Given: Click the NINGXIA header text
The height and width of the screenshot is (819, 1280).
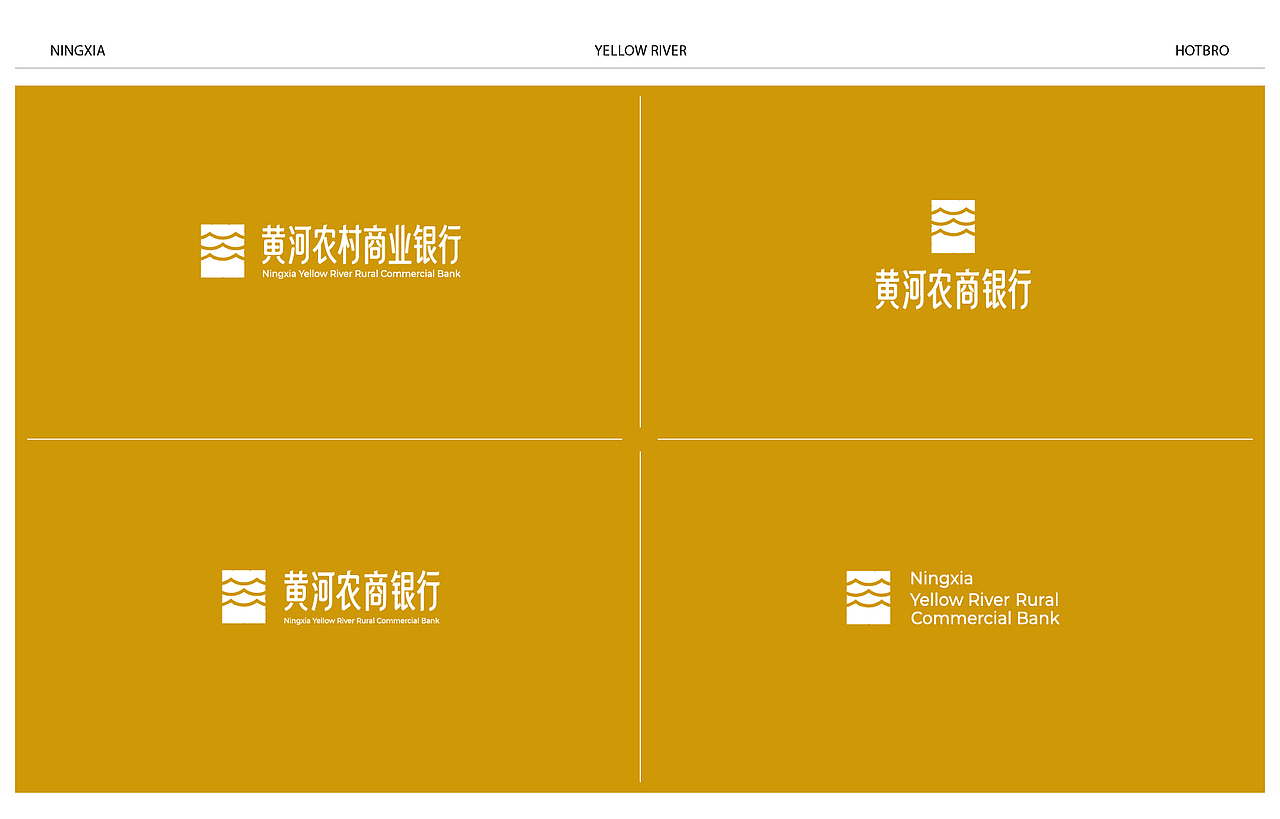Looking at the screenshot, I should (77, 50).
